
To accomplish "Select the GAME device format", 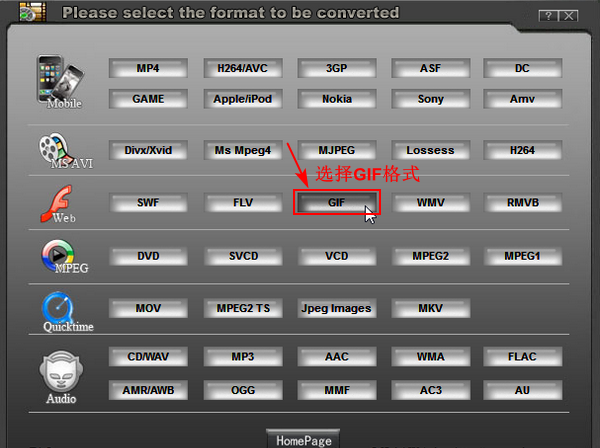I will pos(148,99).
